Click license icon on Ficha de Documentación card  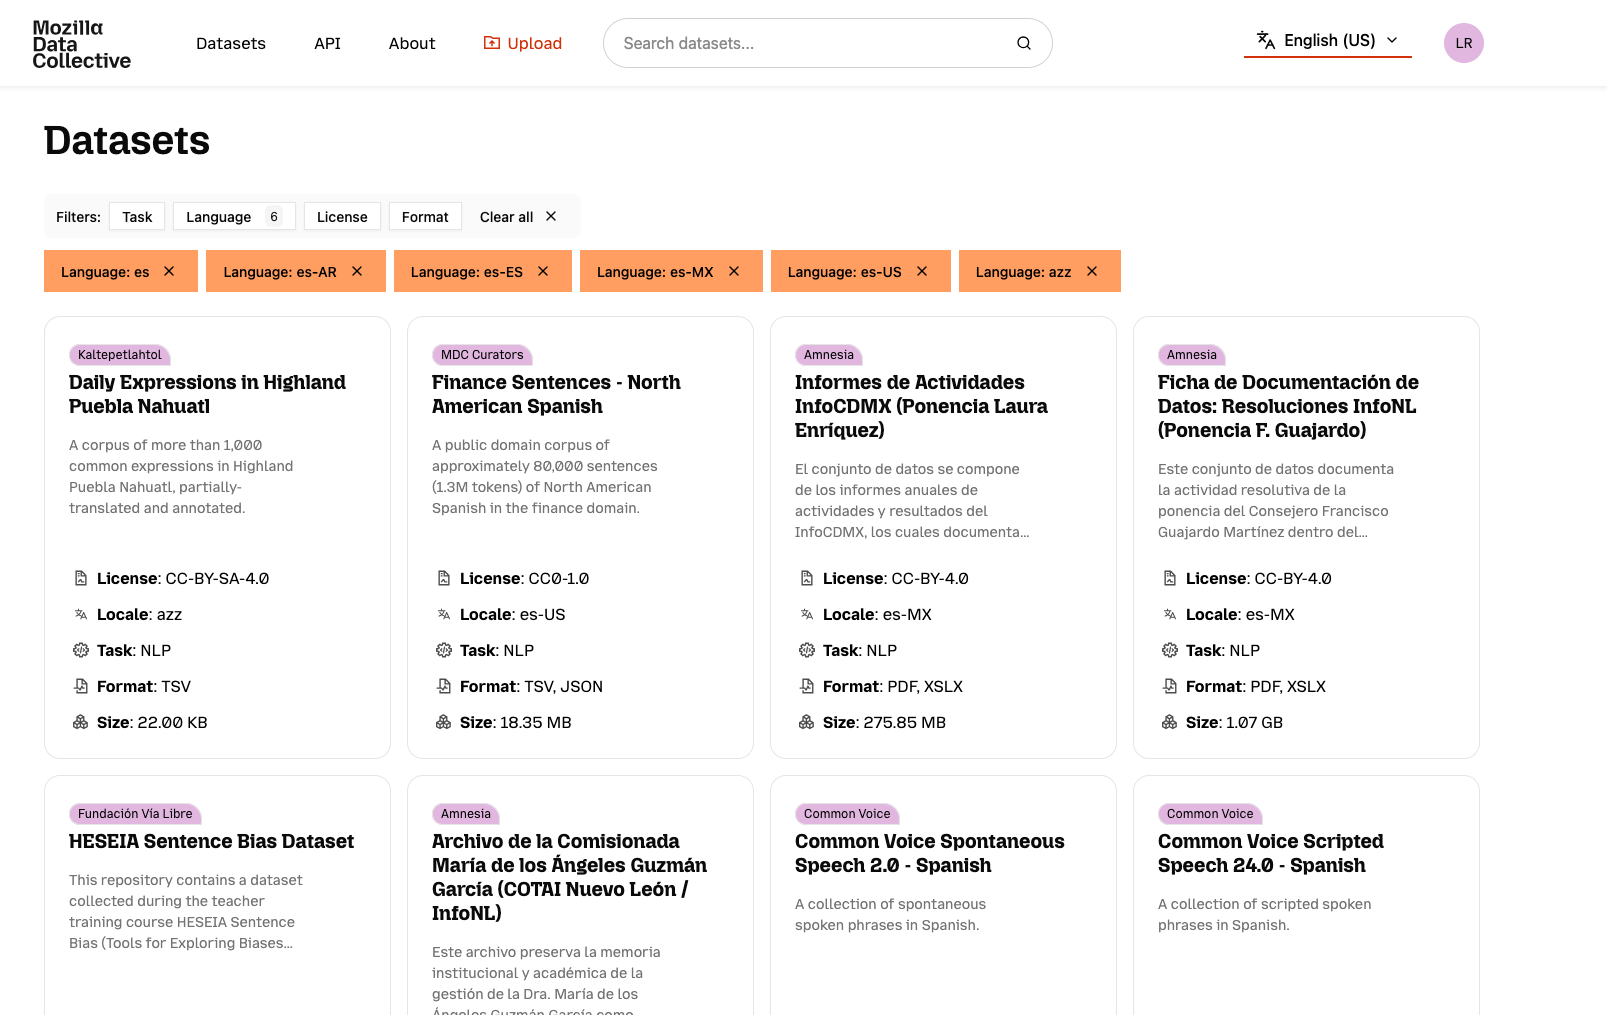pyautogui.click(x=1170, y=578)
